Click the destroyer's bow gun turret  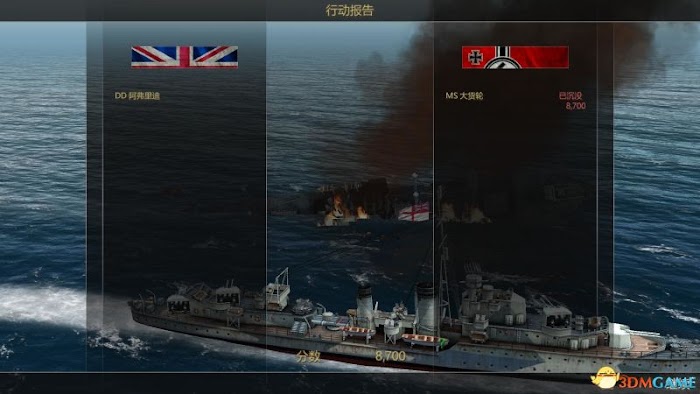coord(619,336)
